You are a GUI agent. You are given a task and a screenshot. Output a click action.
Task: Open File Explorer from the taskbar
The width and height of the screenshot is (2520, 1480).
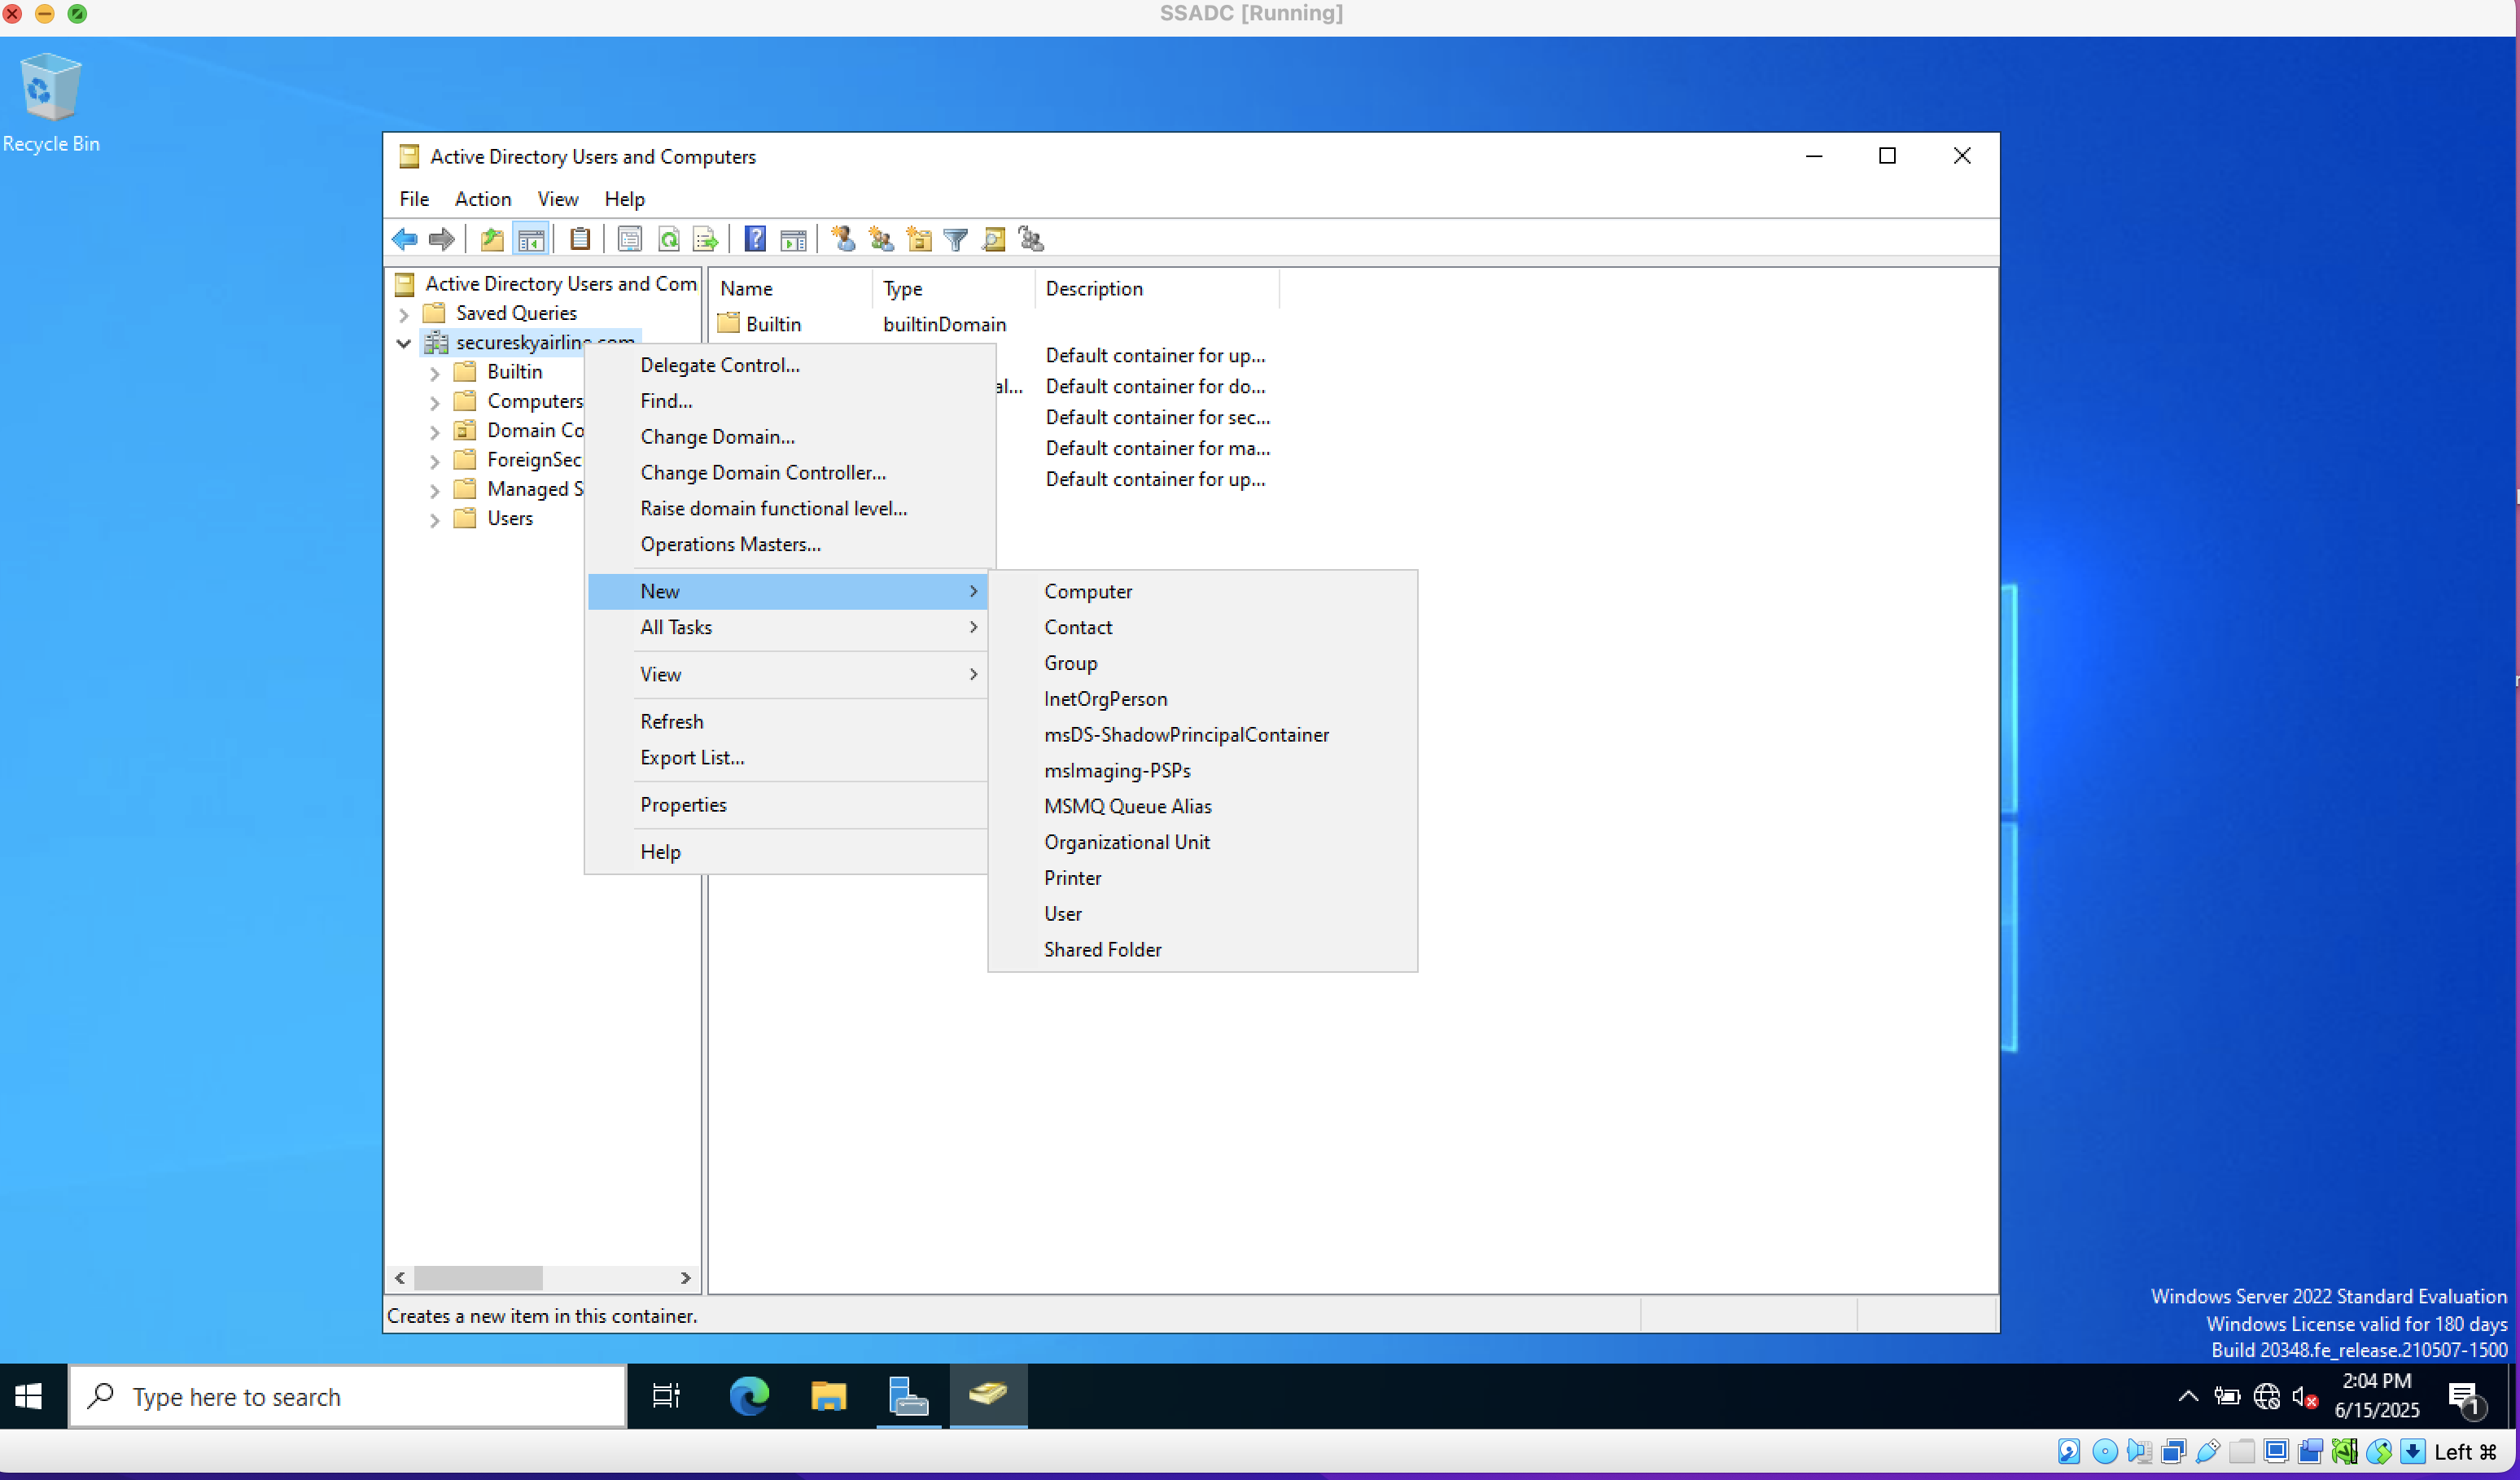(828, 1396)
